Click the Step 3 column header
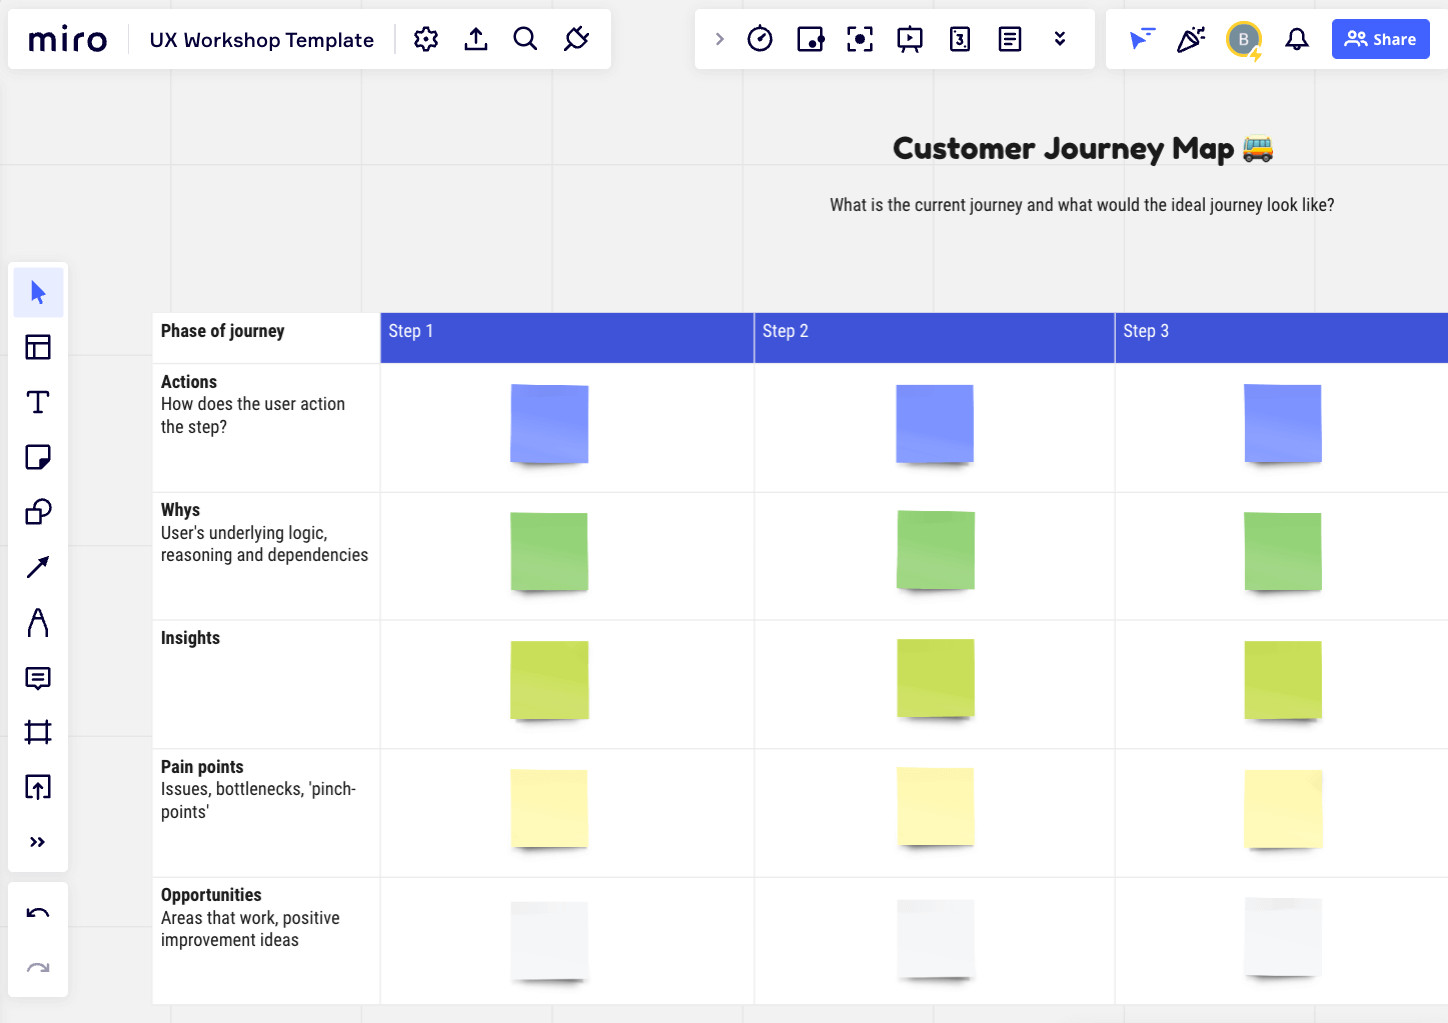 point(1281,337)
